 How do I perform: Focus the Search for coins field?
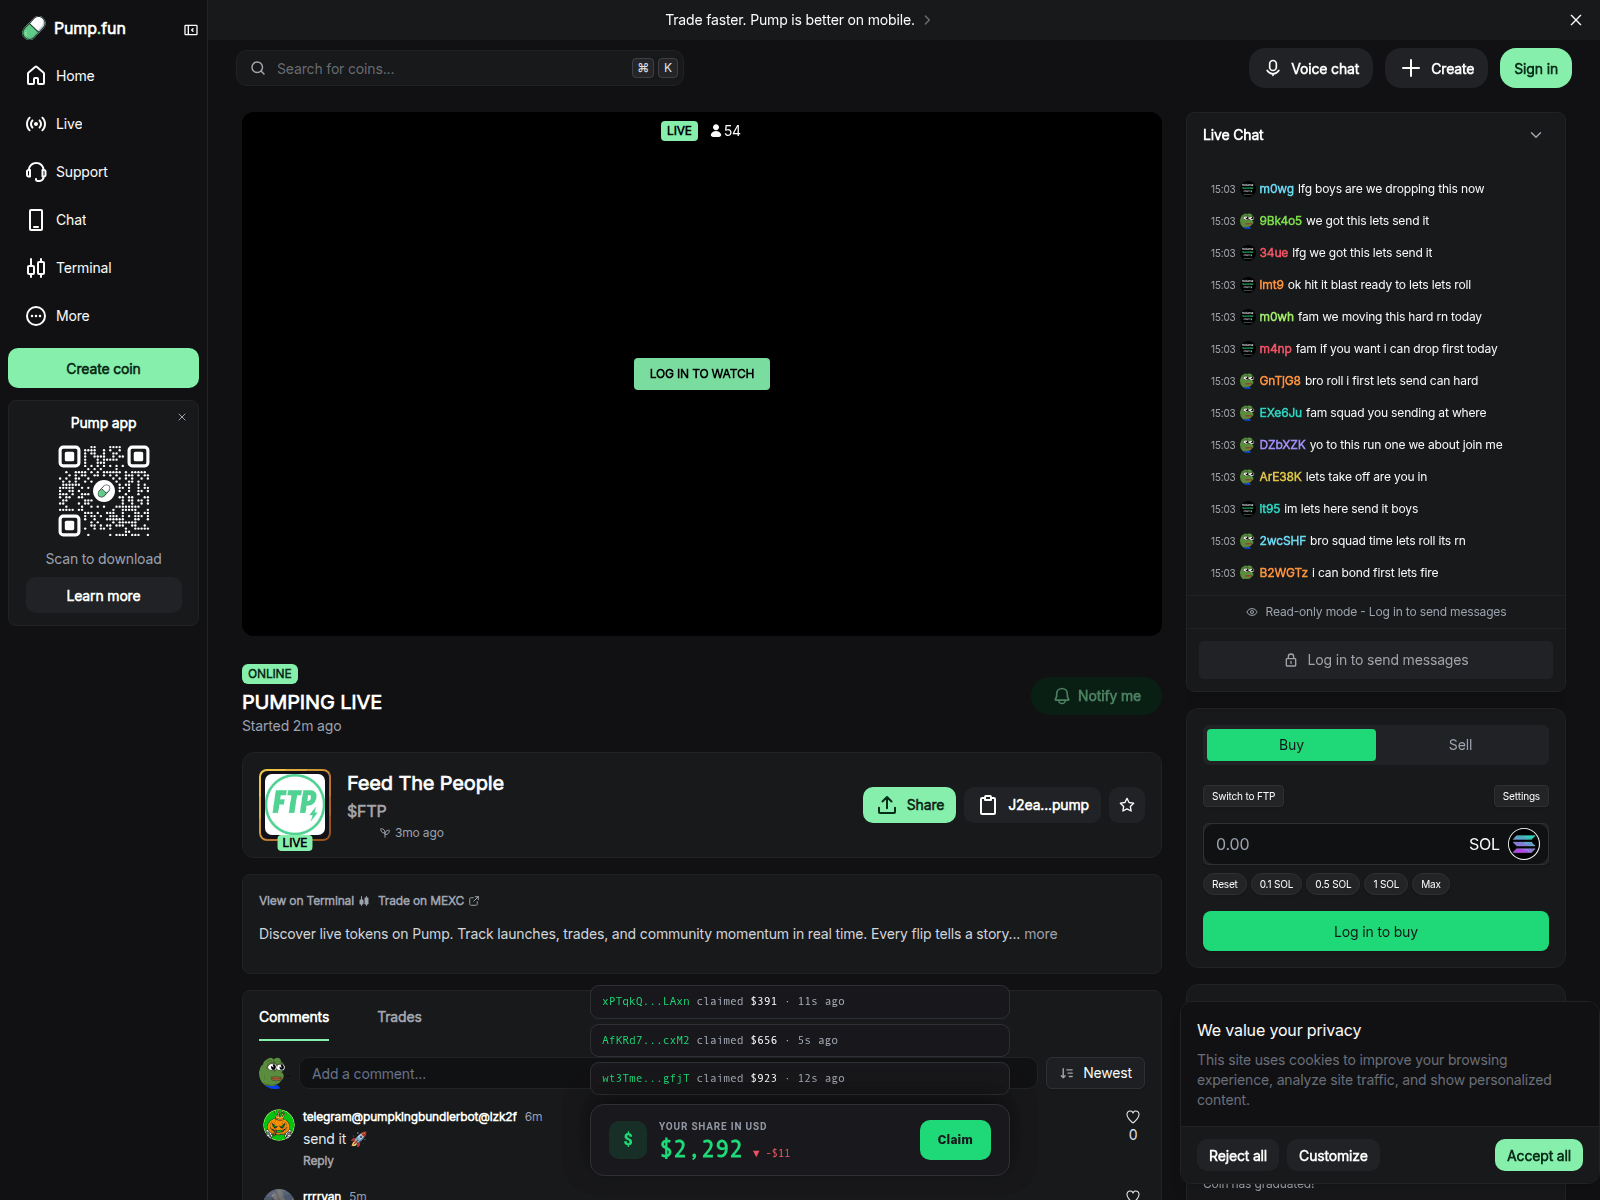[460, 68]
